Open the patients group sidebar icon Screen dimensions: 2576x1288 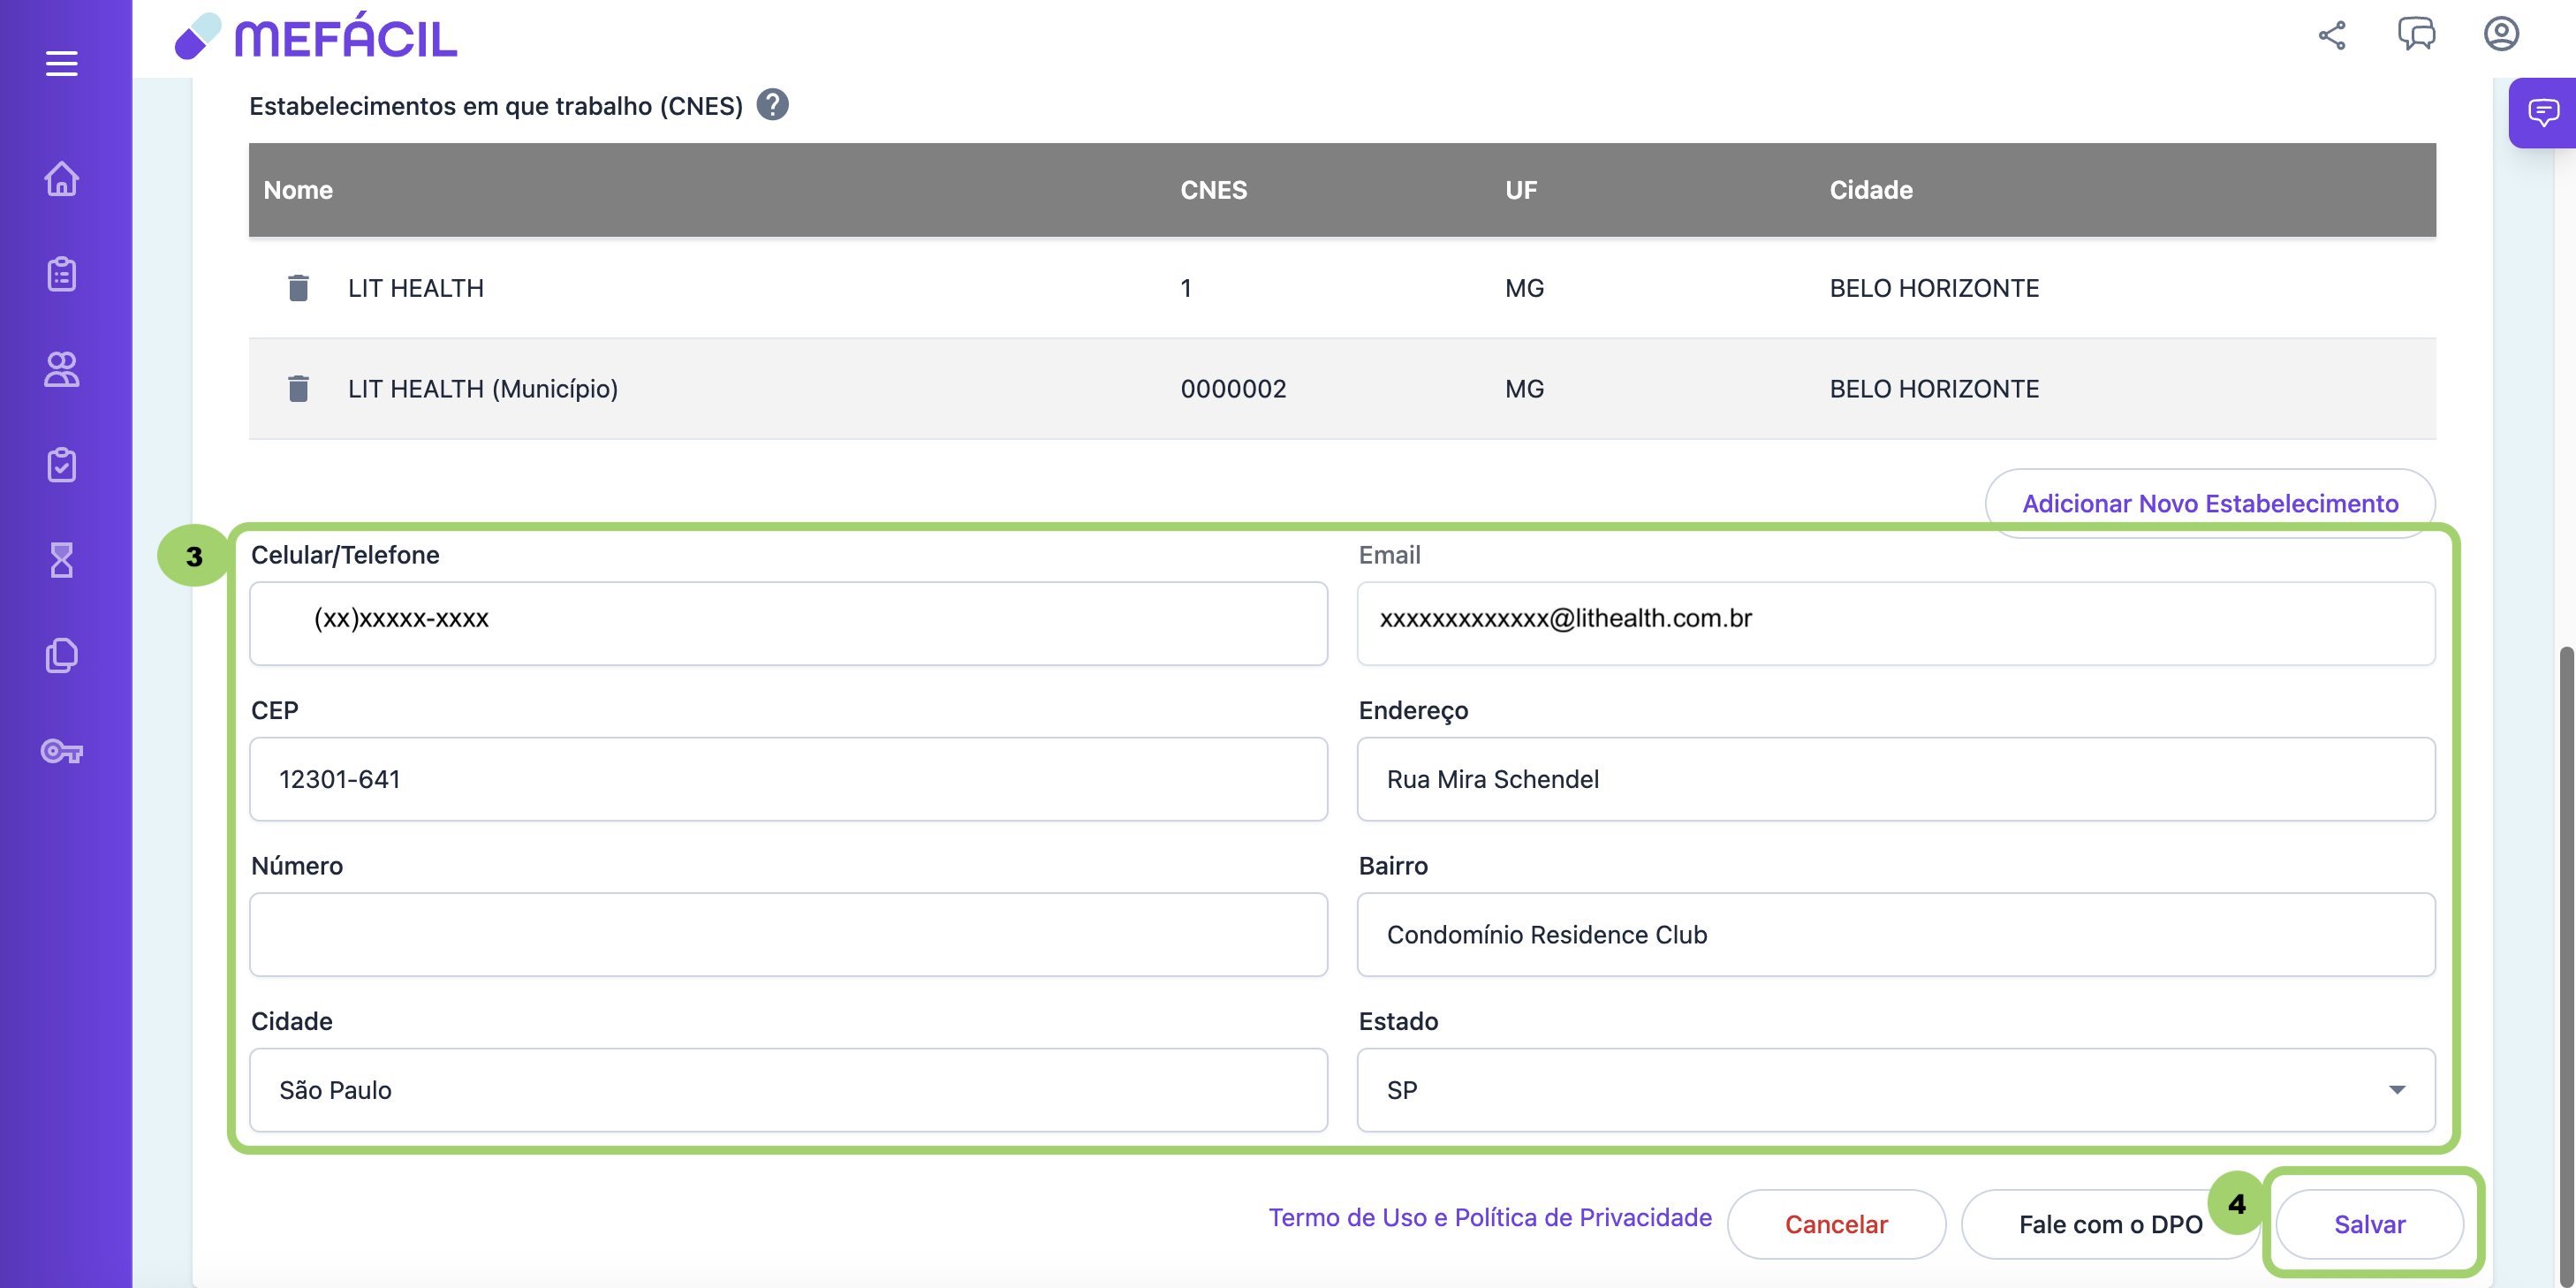[x=61, y=369]
